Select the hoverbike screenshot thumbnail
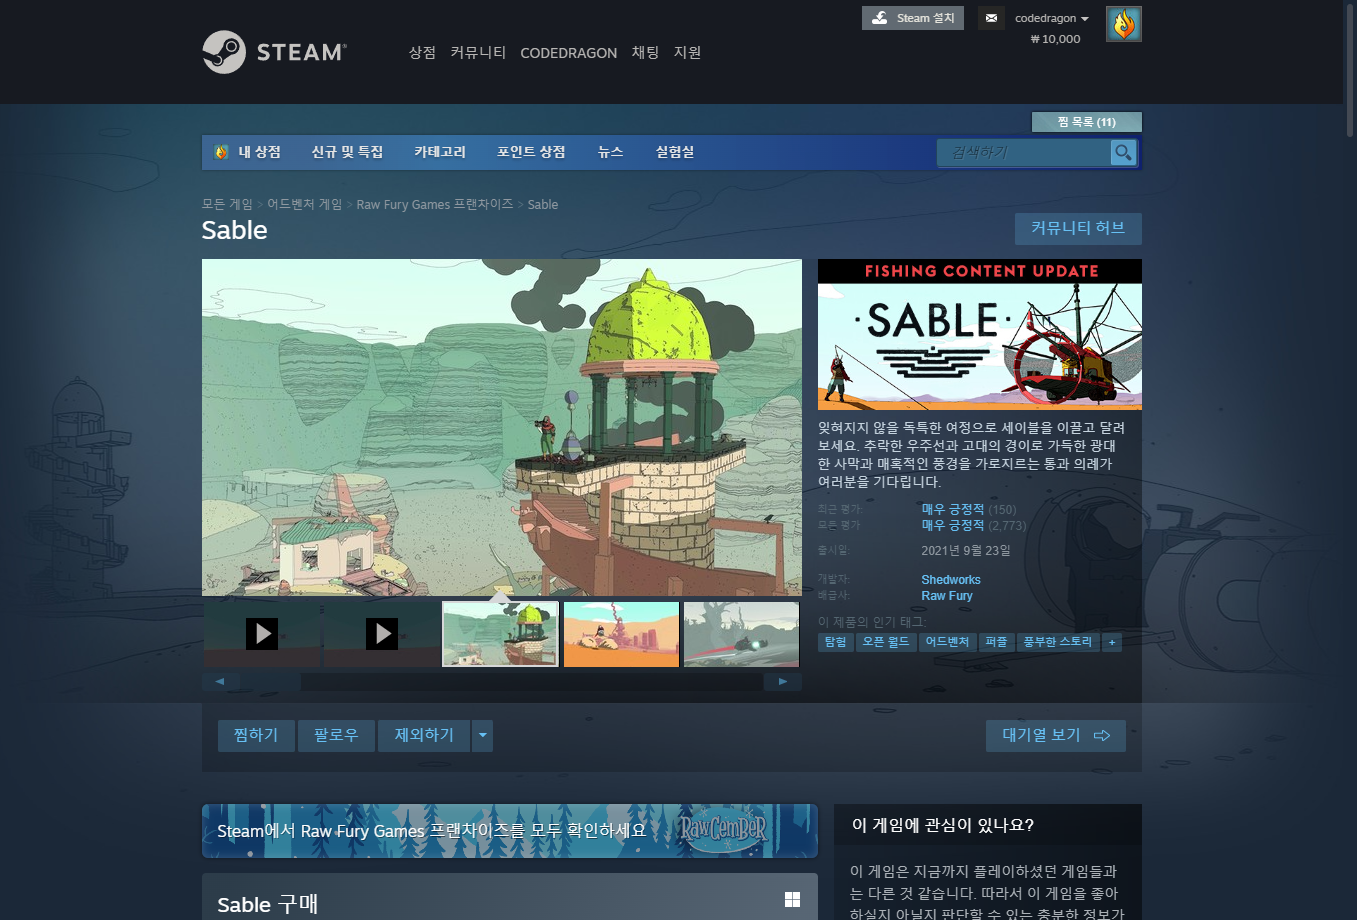Screen dimensions: 1357x920 [x=741, y=634]
